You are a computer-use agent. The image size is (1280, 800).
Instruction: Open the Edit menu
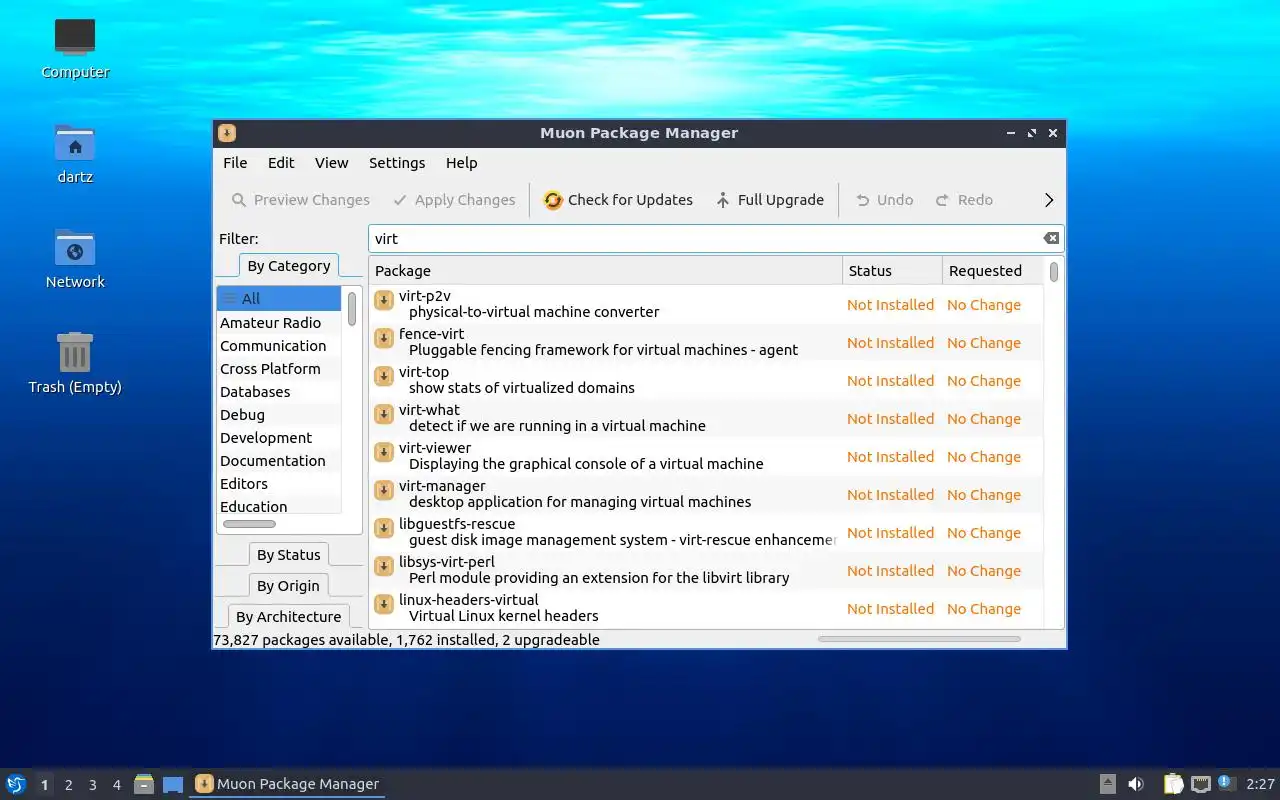click(281, 163)
